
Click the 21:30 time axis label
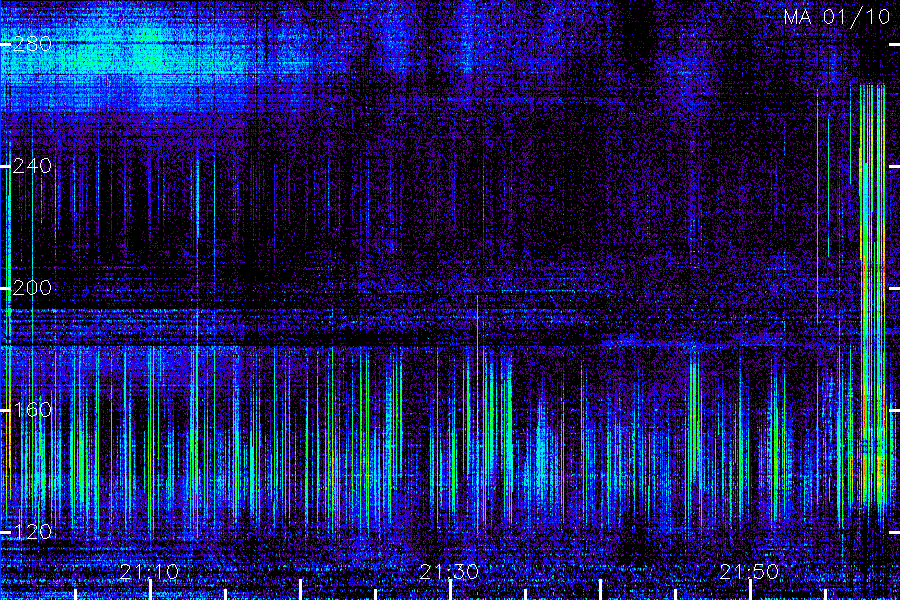pos(449,572)
